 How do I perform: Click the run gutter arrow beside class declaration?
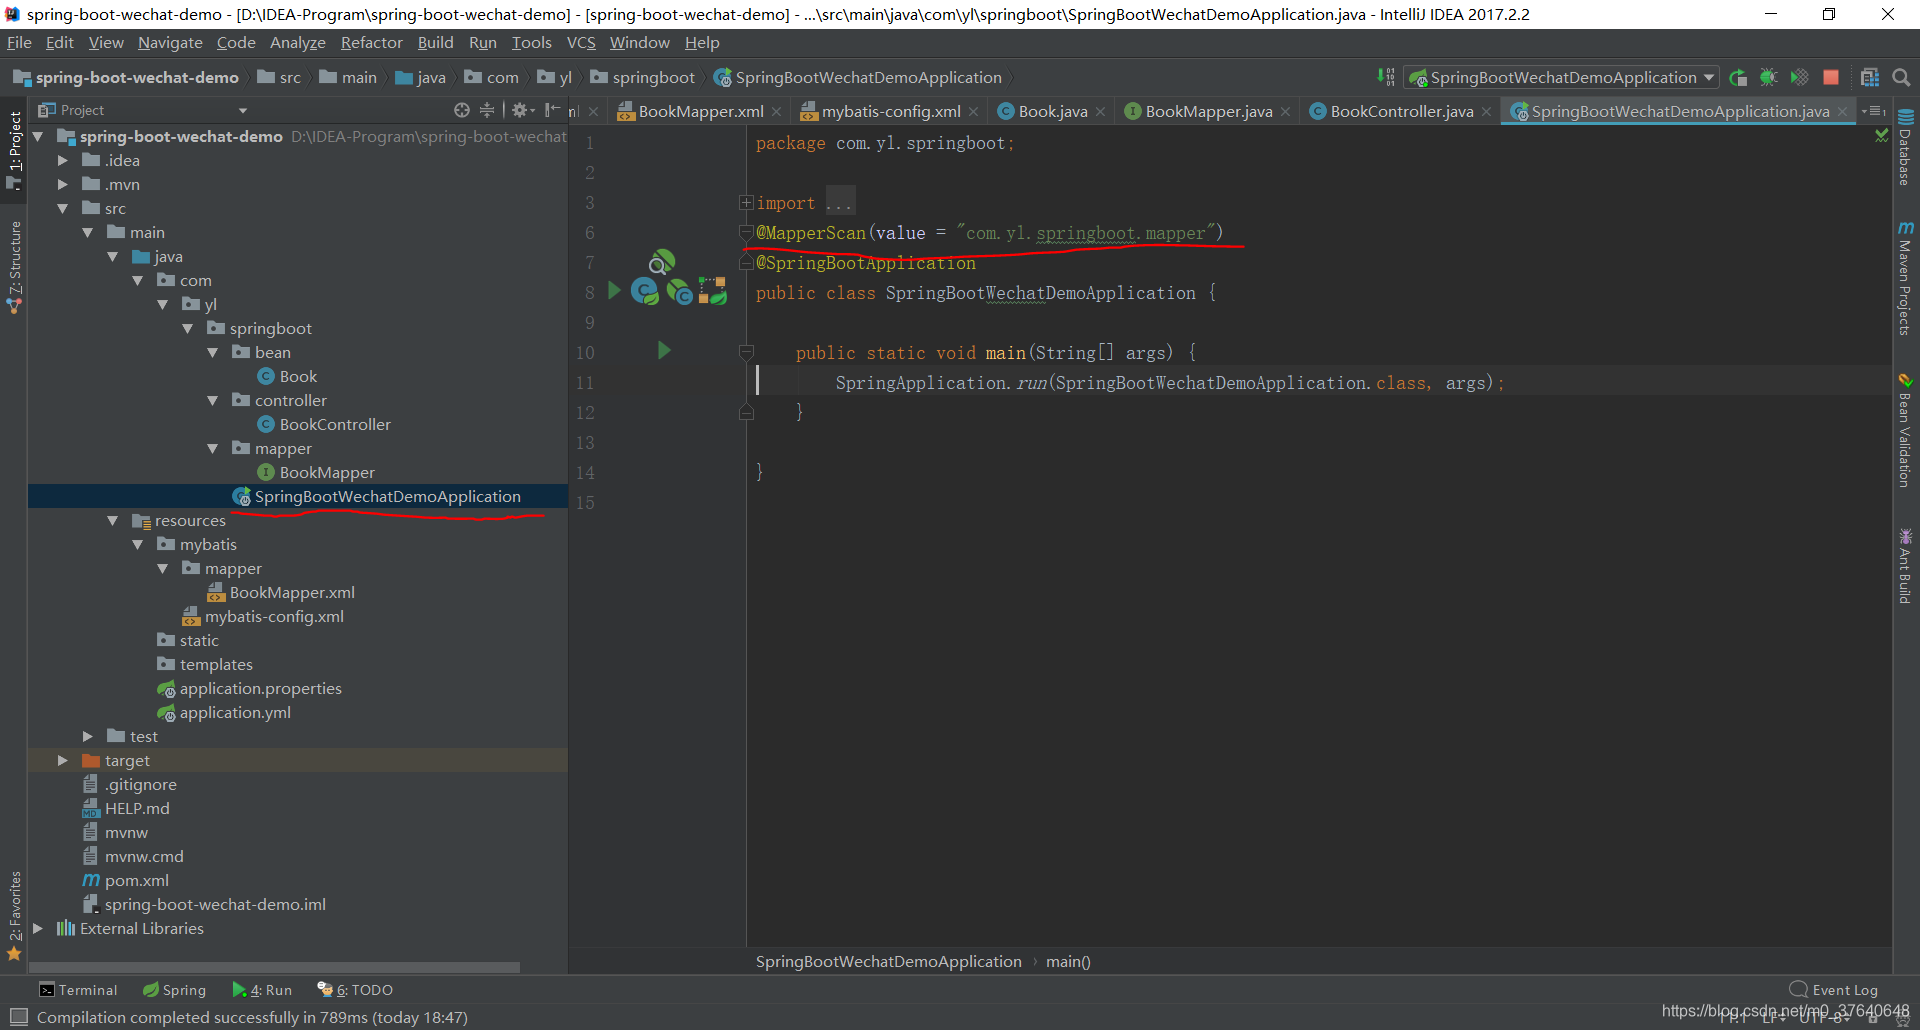(x=614, y=291)
